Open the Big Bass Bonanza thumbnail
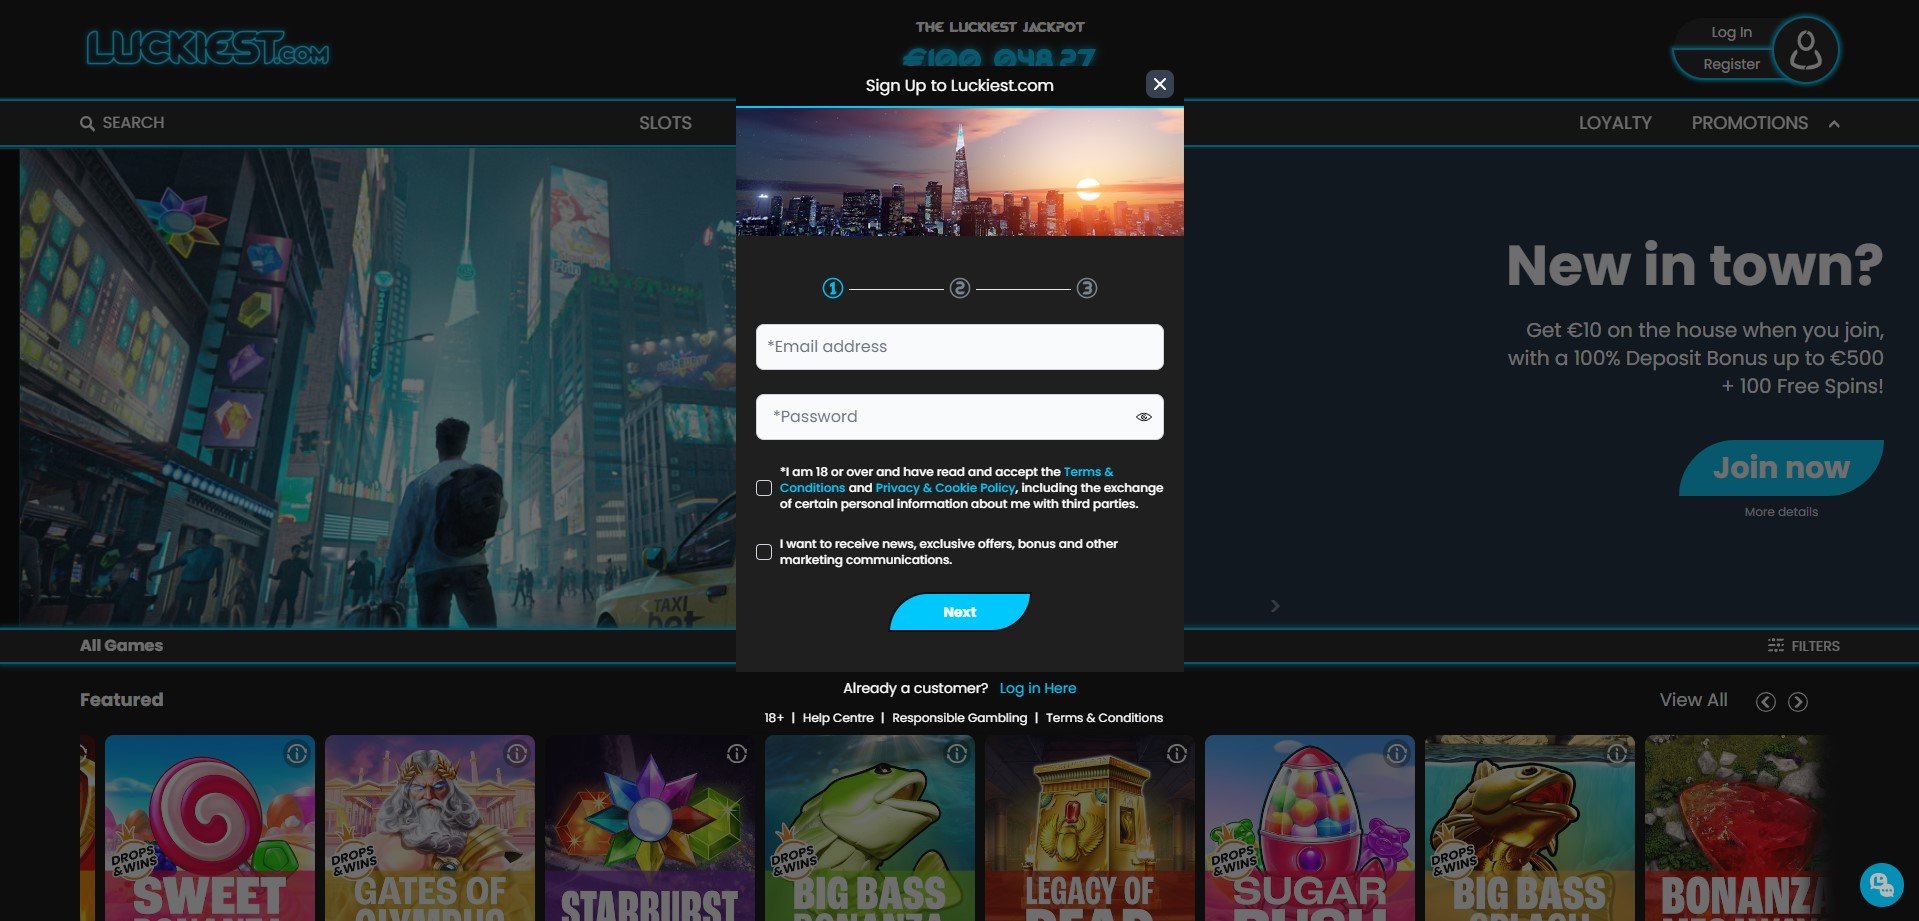Screen dimensions: 1919x921 870,828
